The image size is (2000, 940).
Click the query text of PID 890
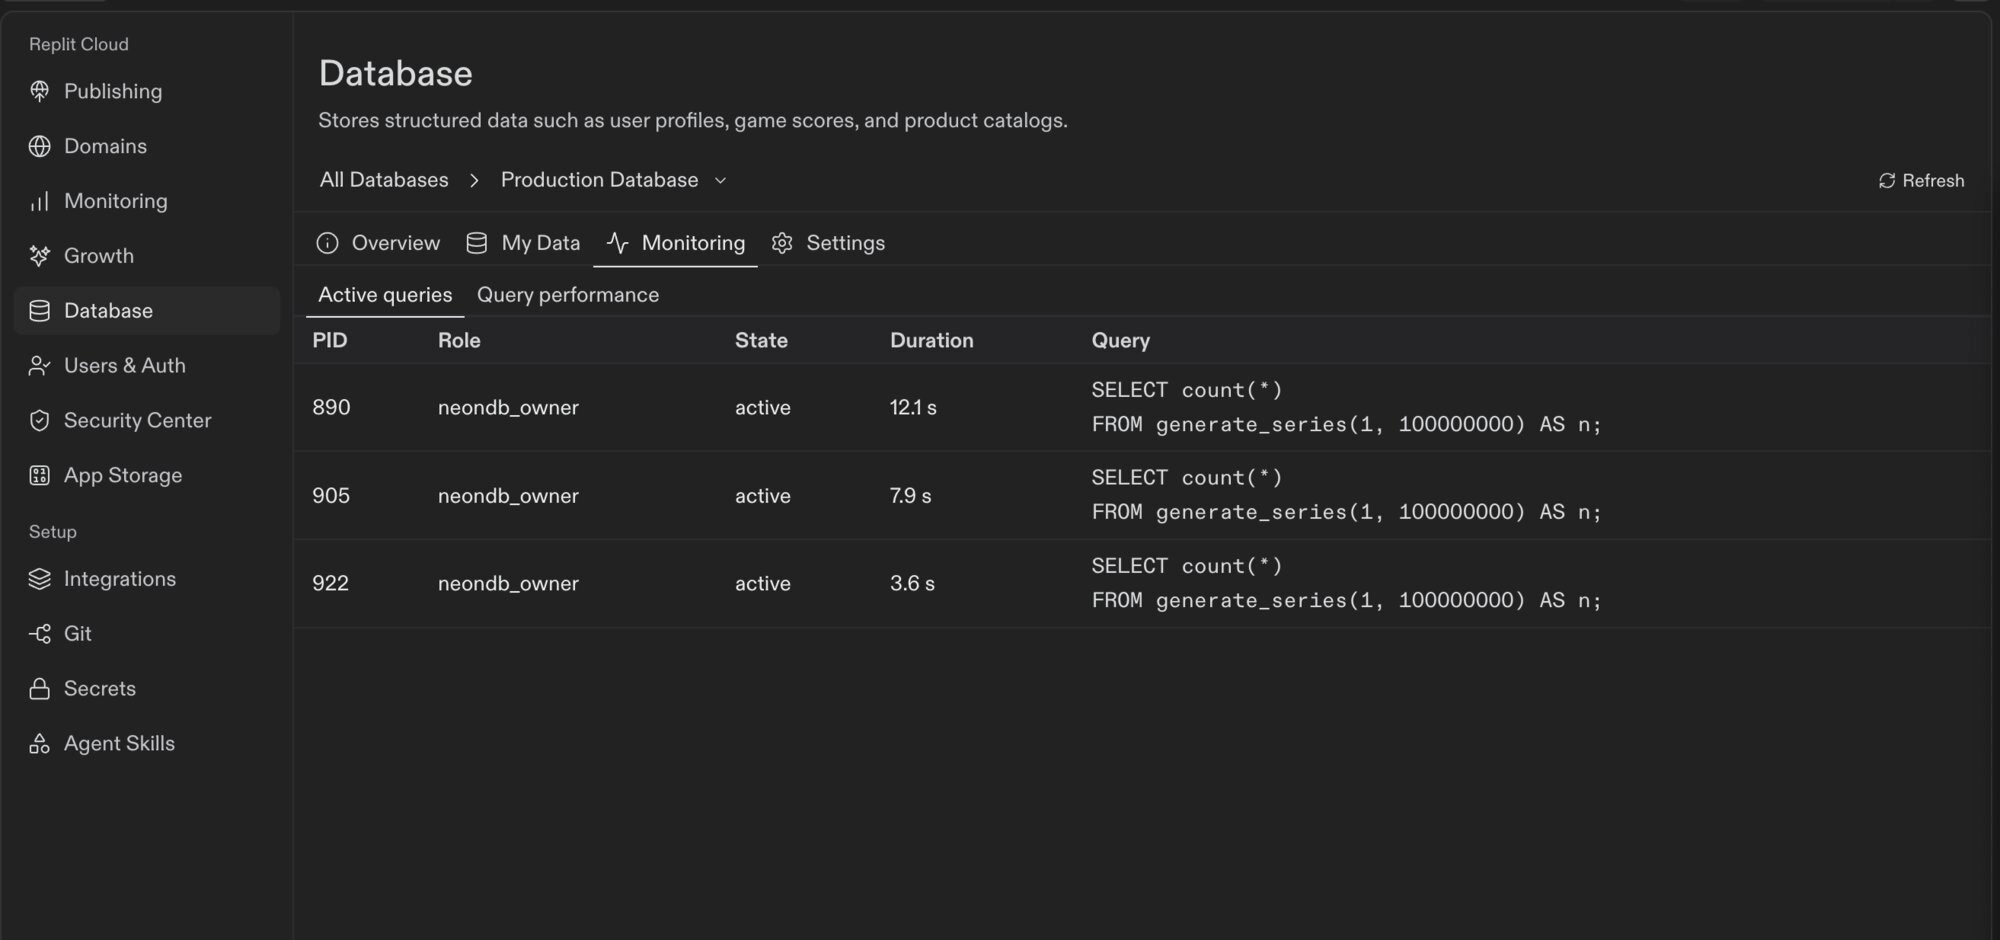tap(1346, 407)
